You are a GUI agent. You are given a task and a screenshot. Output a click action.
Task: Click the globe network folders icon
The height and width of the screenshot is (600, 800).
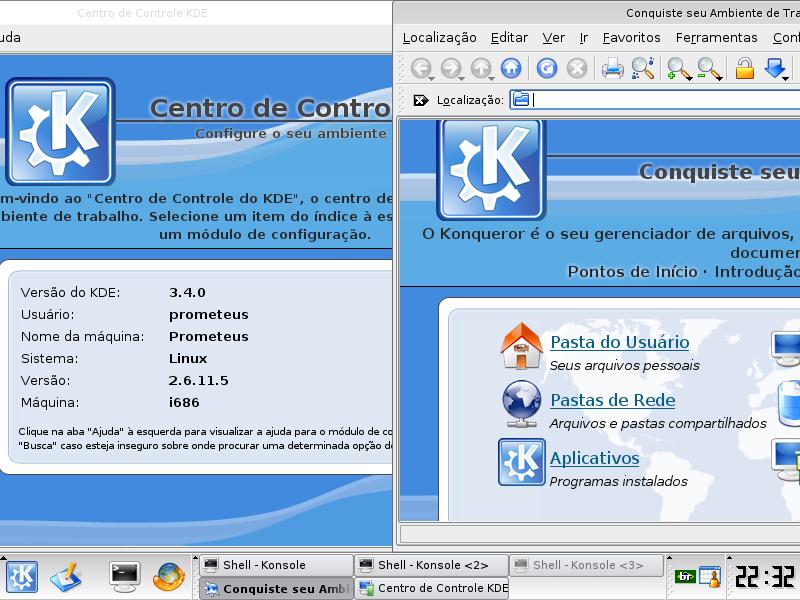coord(521,404)
